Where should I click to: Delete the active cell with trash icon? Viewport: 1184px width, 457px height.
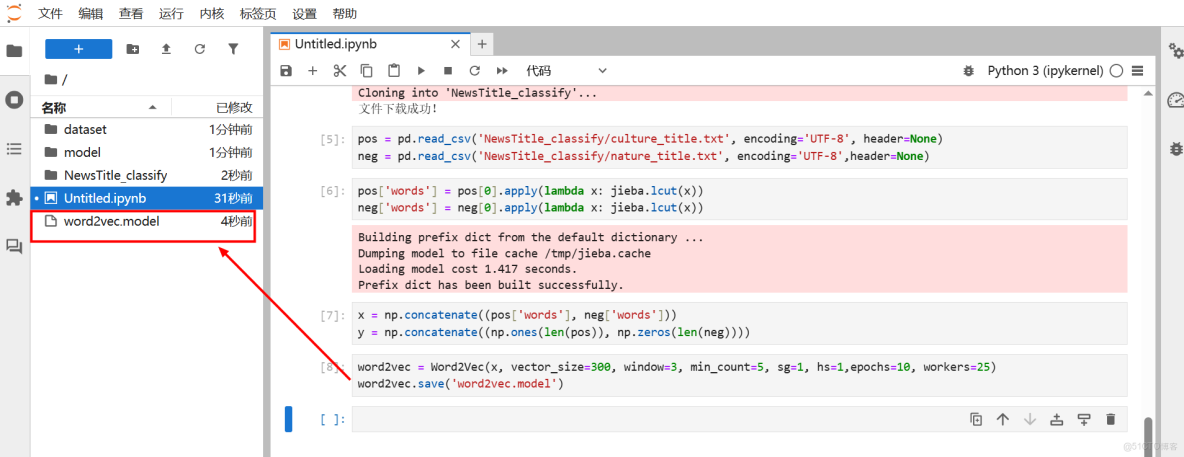click(1110, 419)
